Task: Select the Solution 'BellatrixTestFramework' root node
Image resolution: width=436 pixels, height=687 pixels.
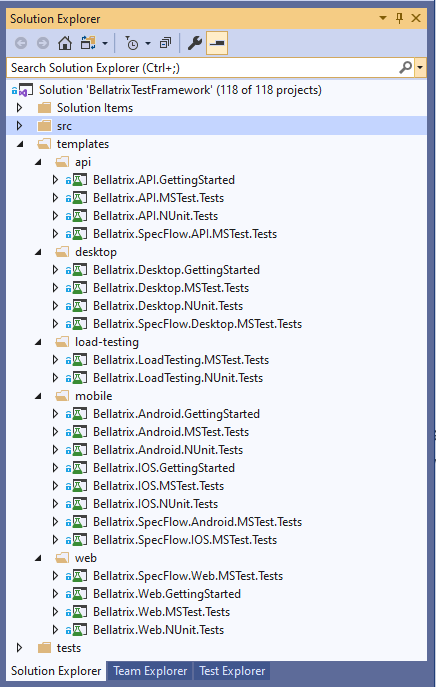Action: click(x=180, y=90)
